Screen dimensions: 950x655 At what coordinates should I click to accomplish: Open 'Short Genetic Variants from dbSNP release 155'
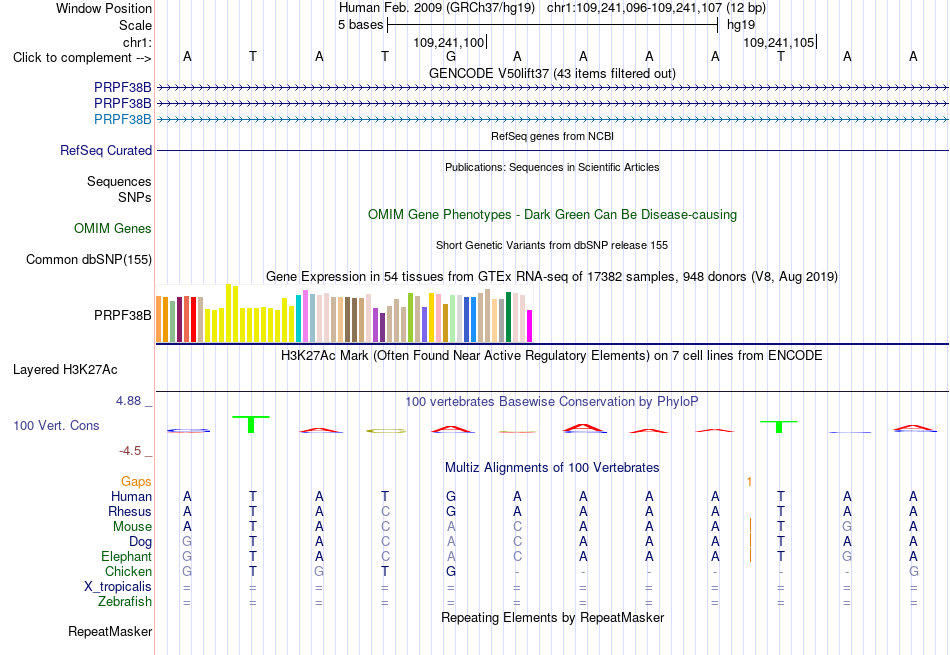(x=552, y=245)
